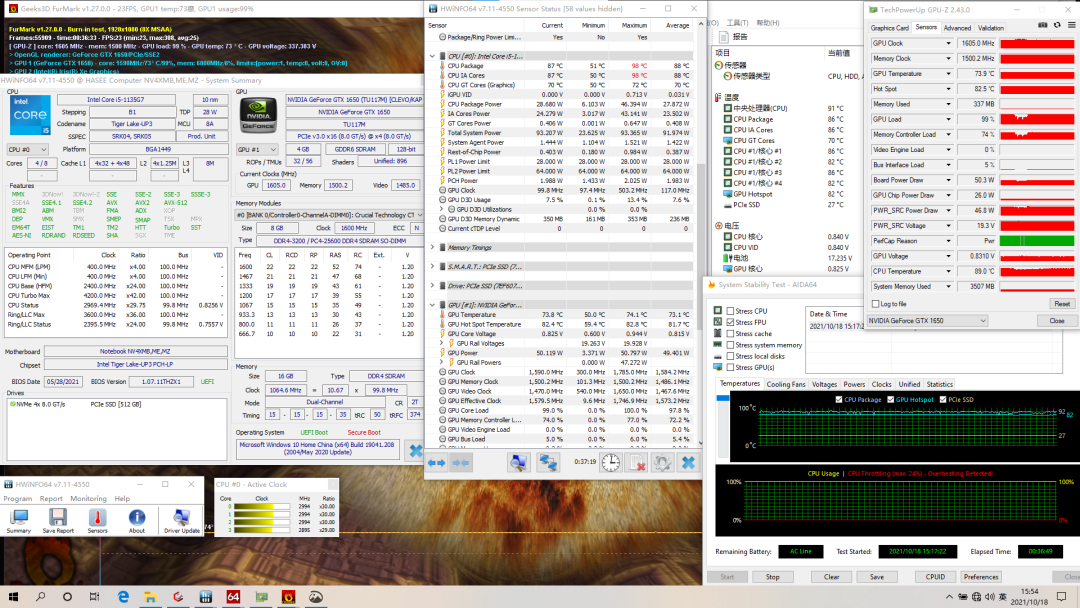
Task: Open Microsoft Edge from the taskbar
Action: point(123,596)
